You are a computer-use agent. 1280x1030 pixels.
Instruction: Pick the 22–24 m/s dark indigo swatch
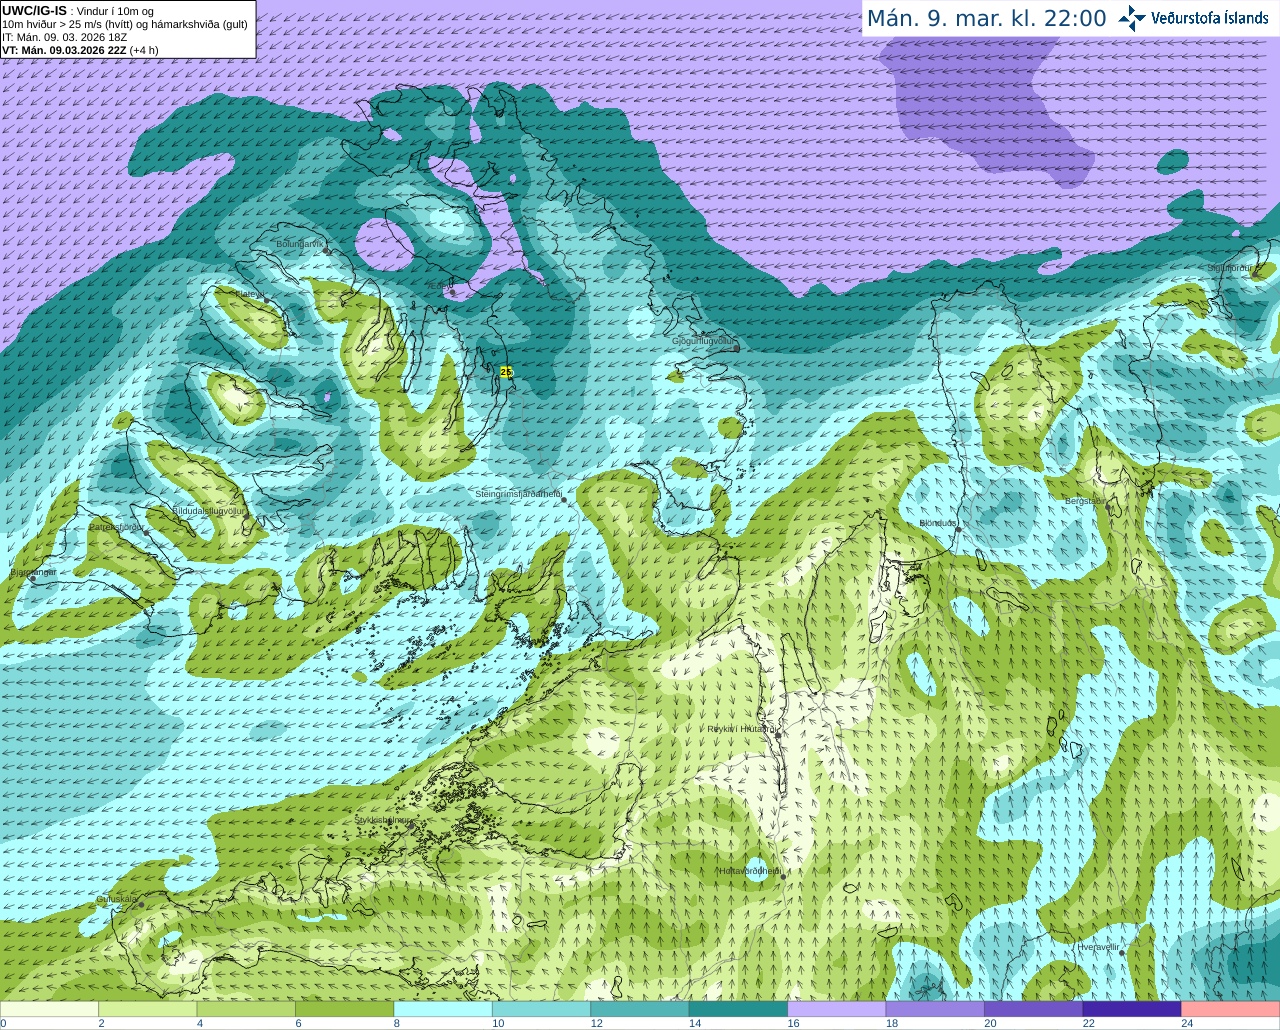[1132, 1009]
